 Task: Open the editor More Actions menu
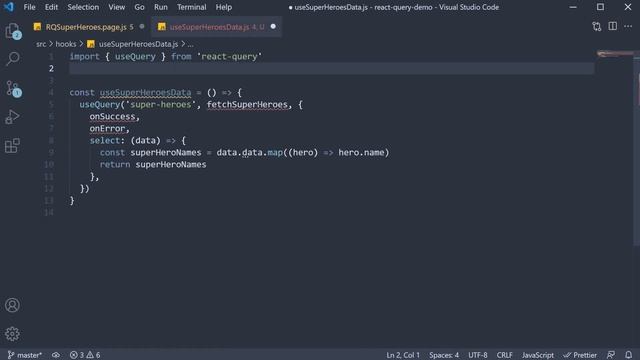coord(628,27)
